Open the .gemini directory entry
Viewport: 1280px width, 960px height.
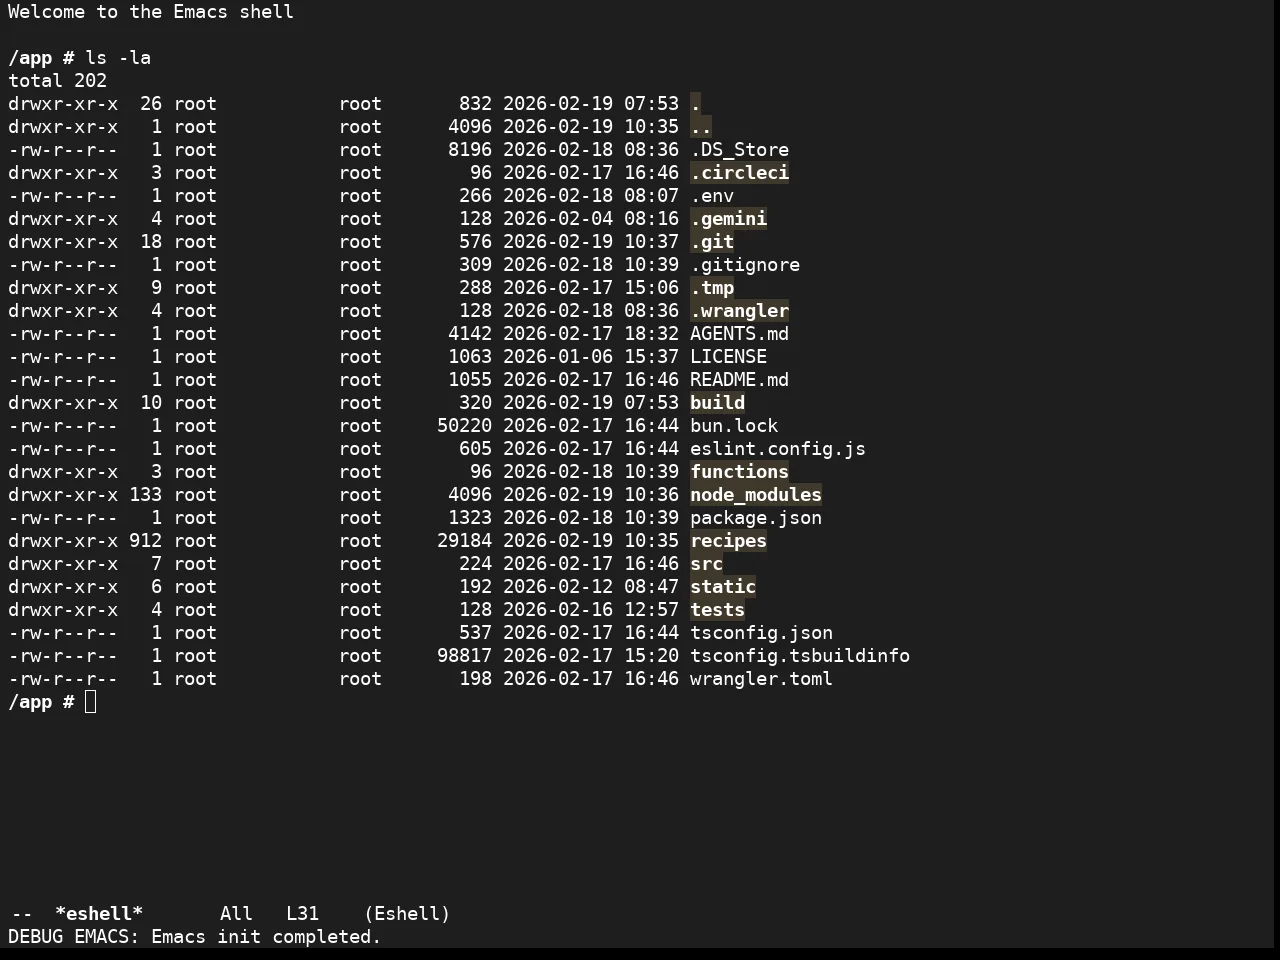click(728, 219)
